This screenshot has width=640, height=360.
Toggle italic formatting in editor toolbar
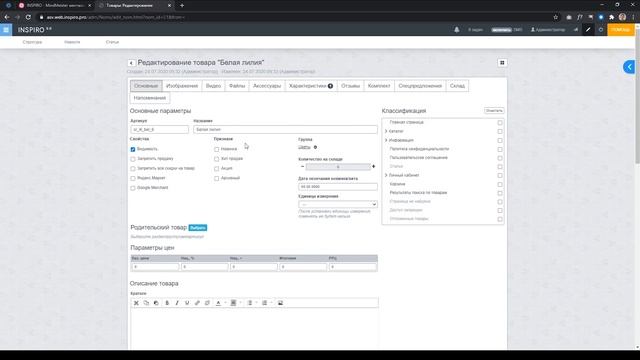click(177, 303)
